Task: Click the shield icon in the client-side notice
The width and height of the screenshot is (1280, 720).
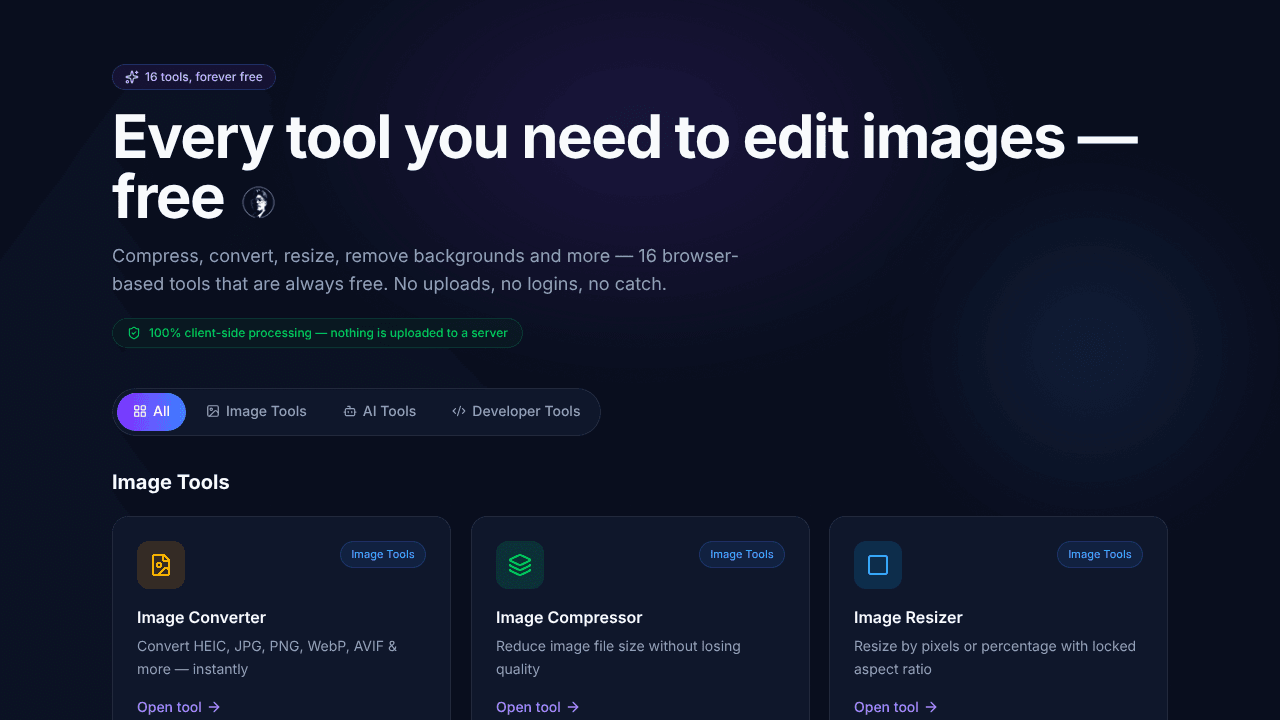Action: [x=134, y=333]
